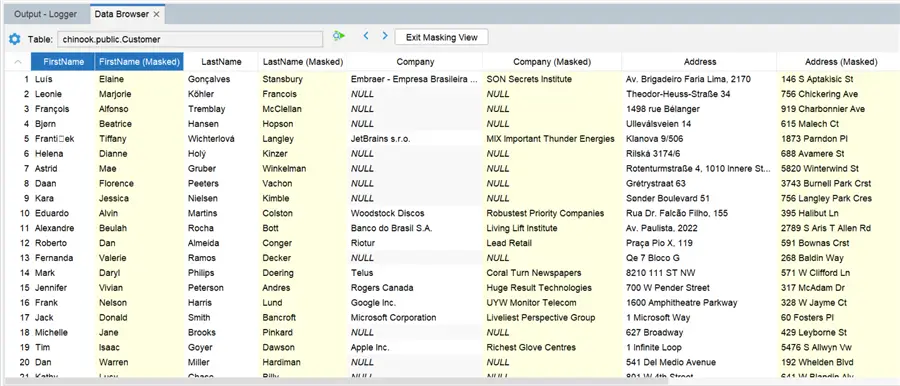Click the row-number sort arrow header

pos(18,62)
